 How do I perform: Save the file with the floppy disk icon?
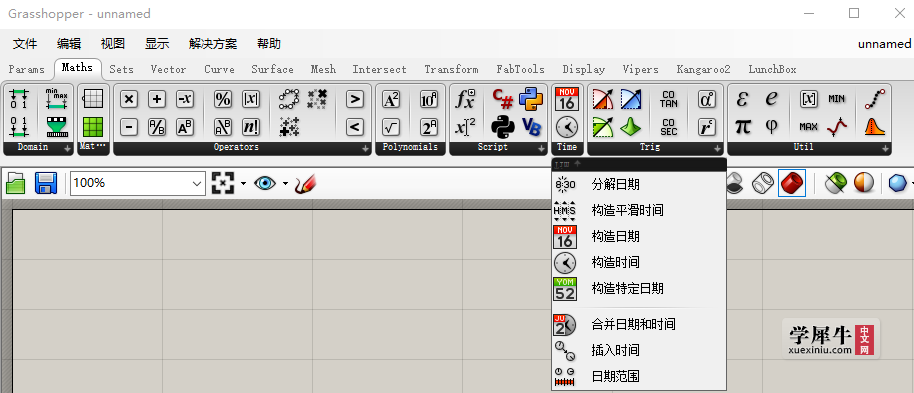pyautogui.click(x=45, y=183)
